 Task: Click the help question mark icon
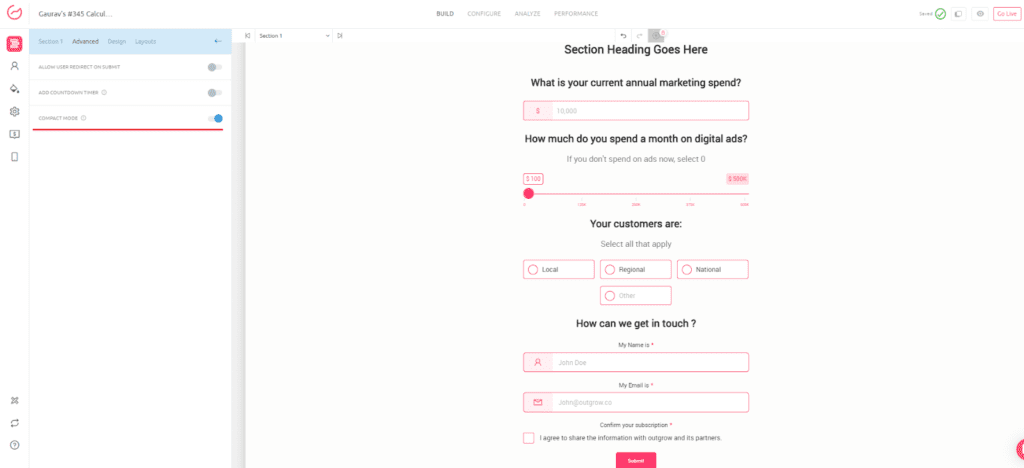pos(15,445)
